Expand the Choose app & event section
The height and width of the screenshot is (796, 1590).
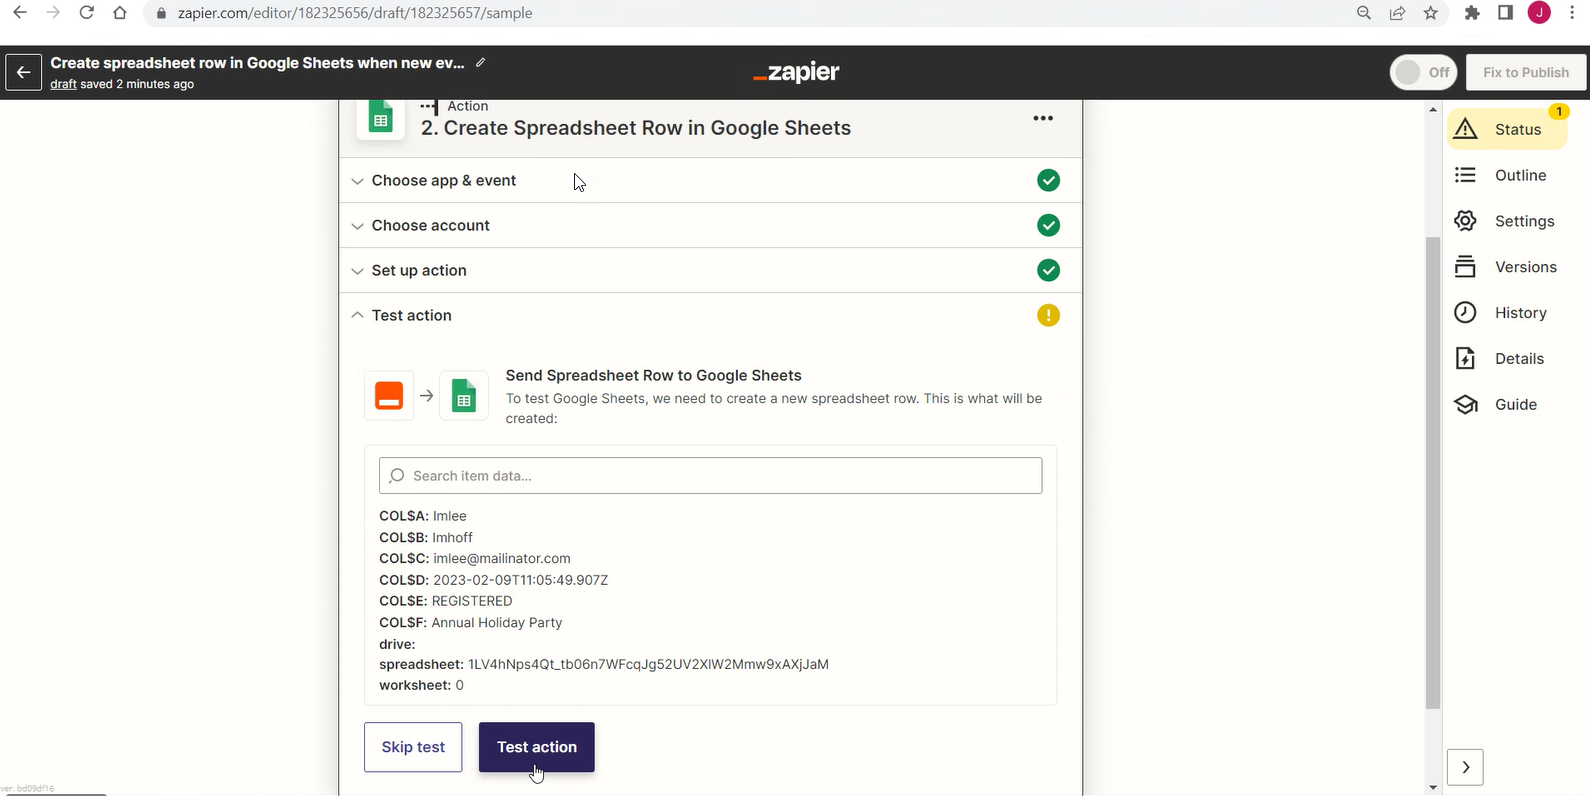tap(444, 181)
